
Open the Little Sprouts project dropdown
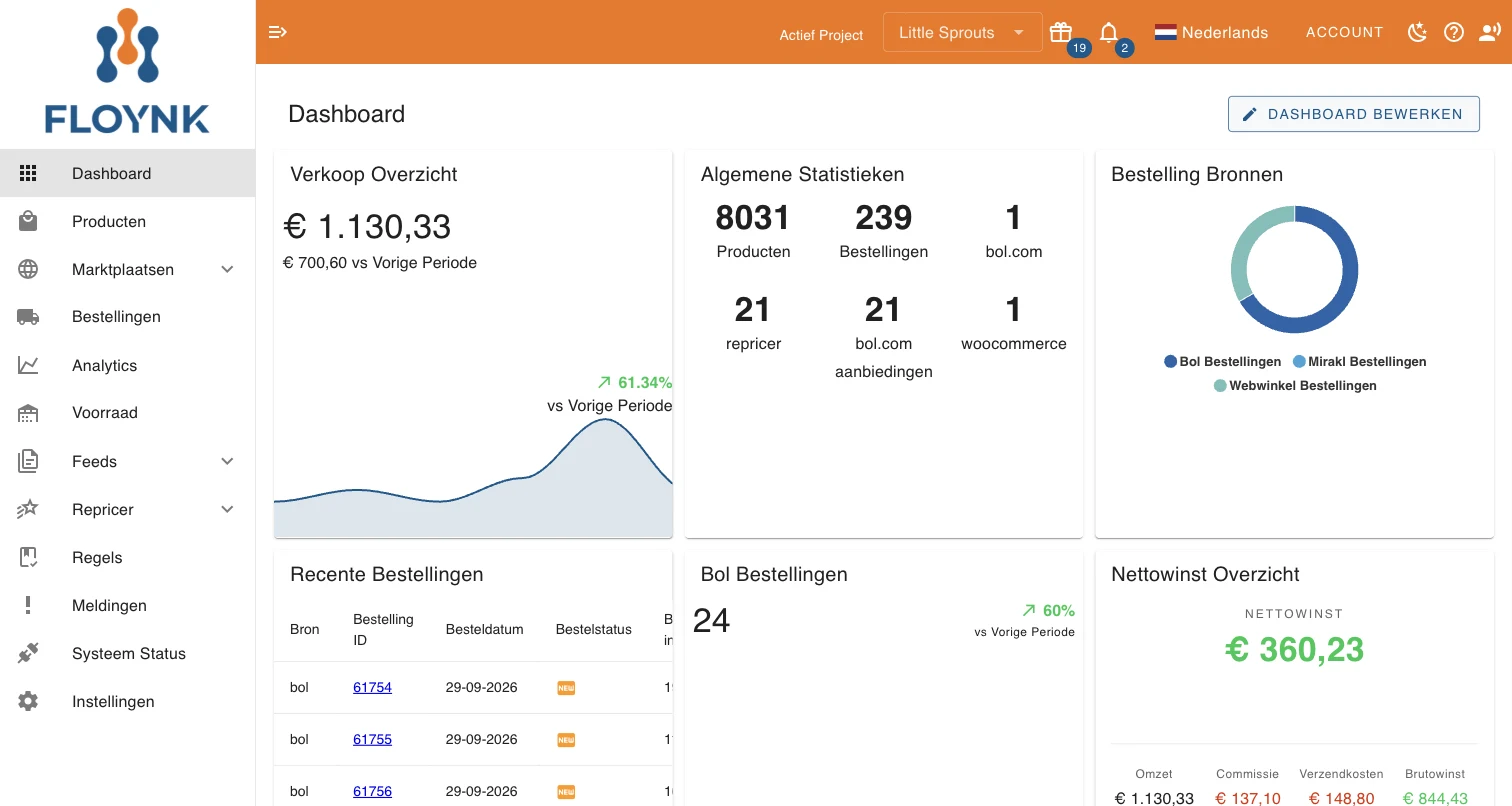[962, 32]
